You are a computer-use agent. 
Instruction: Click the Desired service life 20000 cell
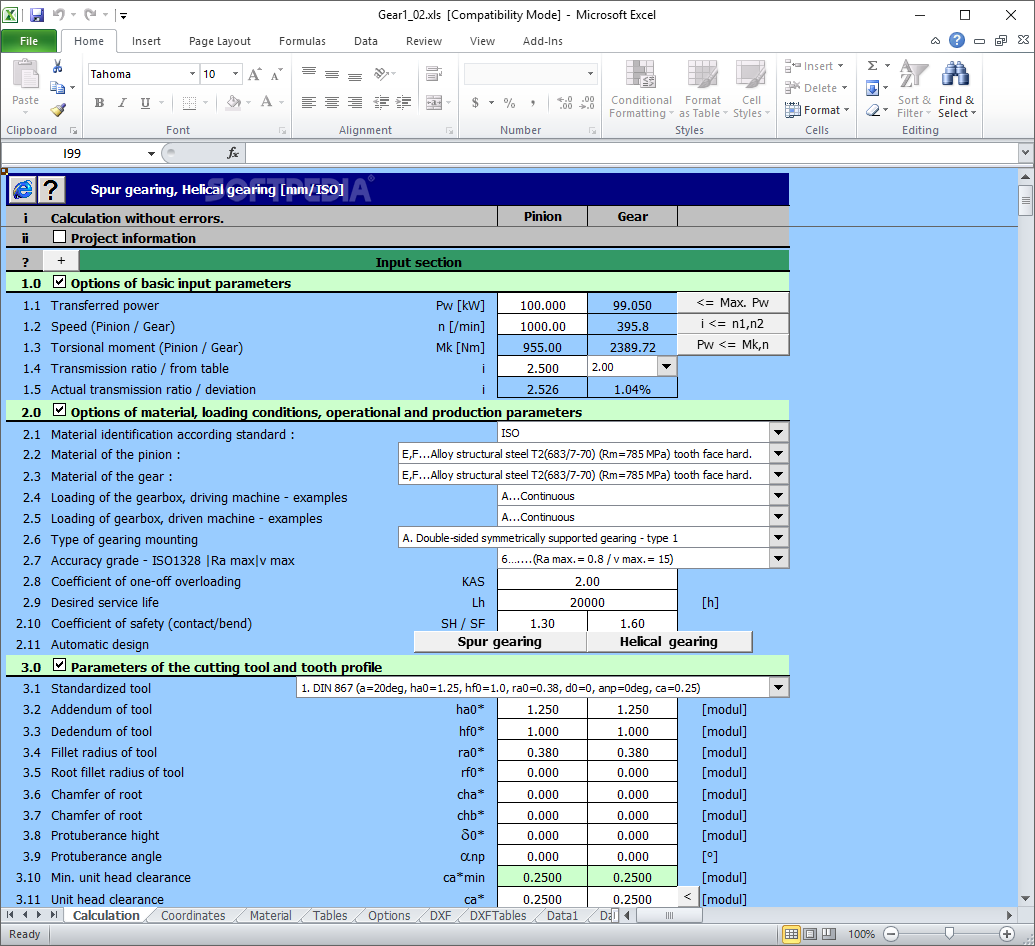coord(587,602)
